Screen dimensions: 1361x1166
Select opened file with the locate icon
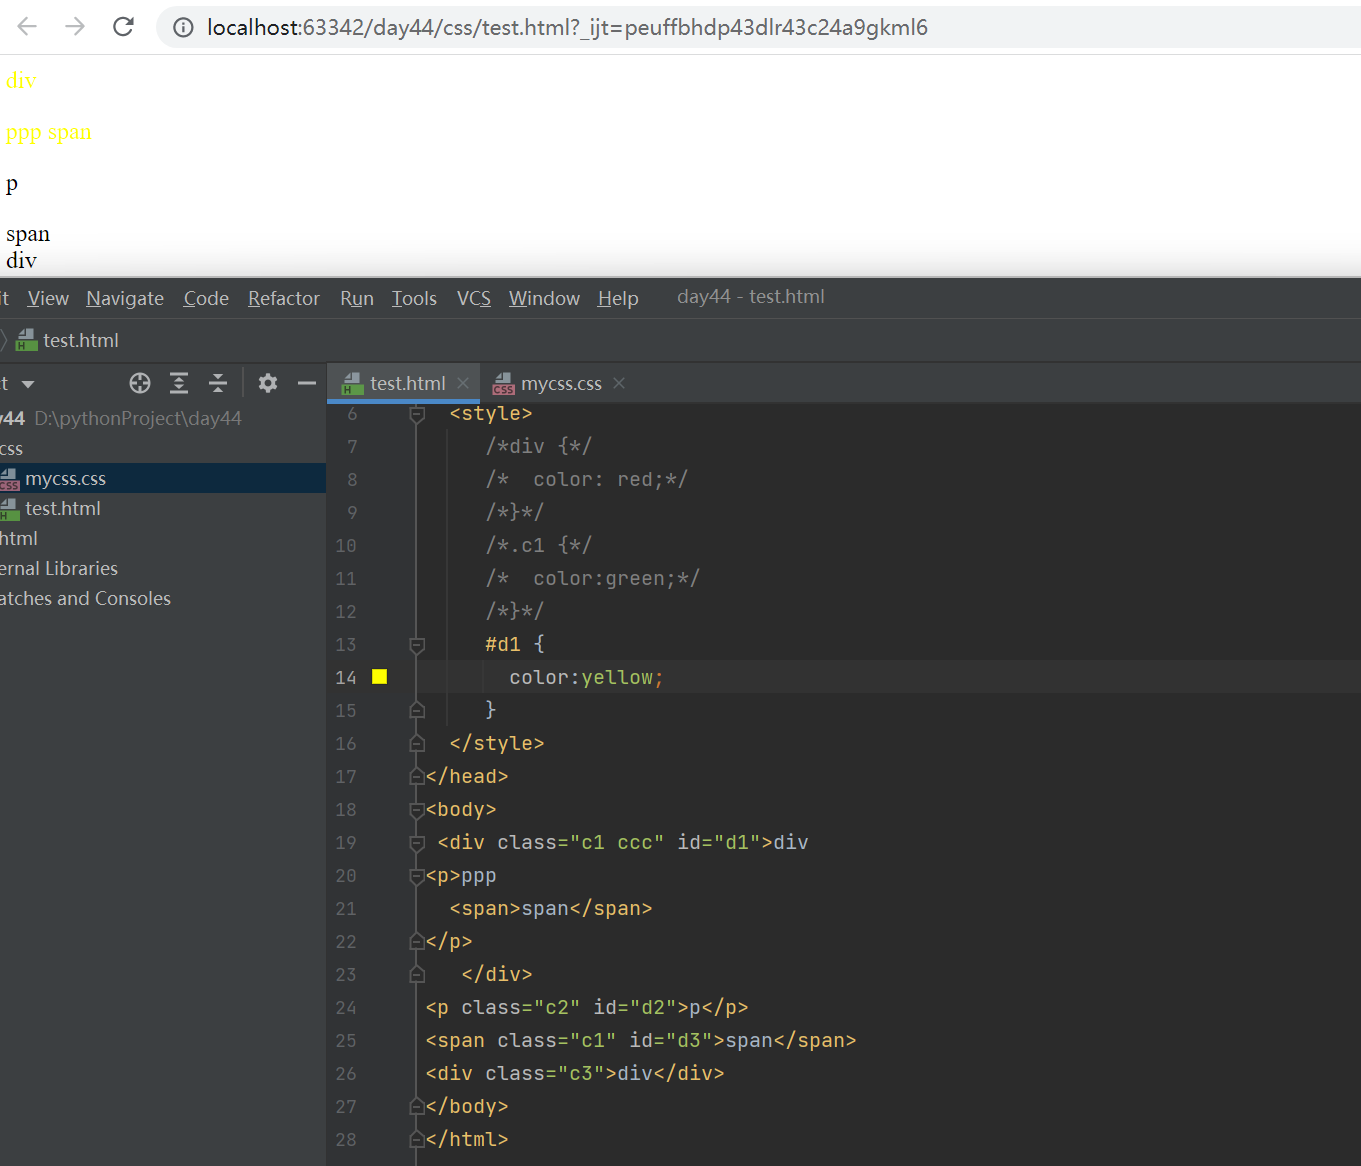pos(140,383)
